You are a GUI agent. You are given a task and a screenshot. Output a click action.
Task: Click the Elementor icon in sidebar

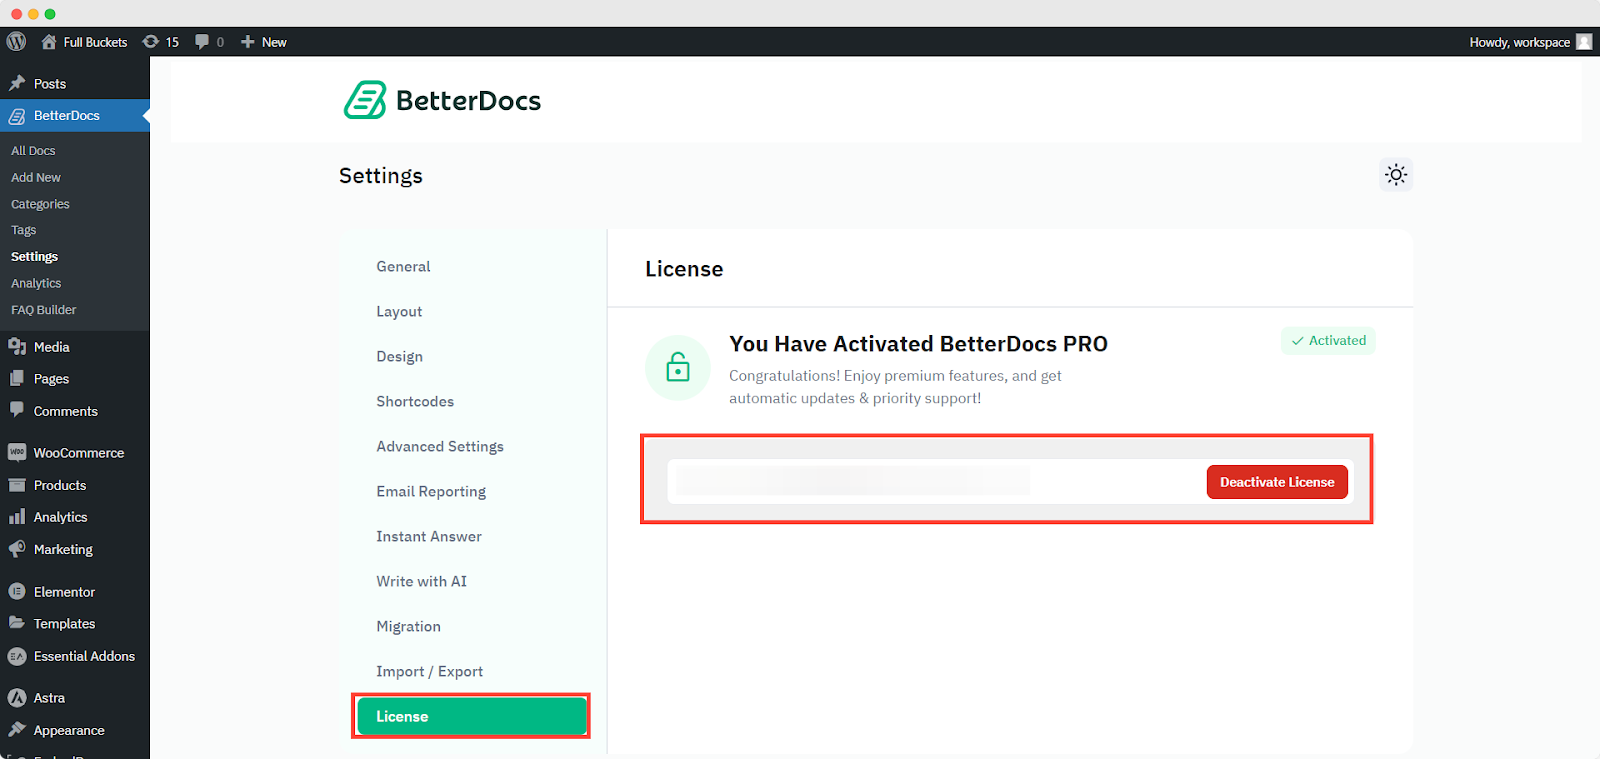pos(17,592)
